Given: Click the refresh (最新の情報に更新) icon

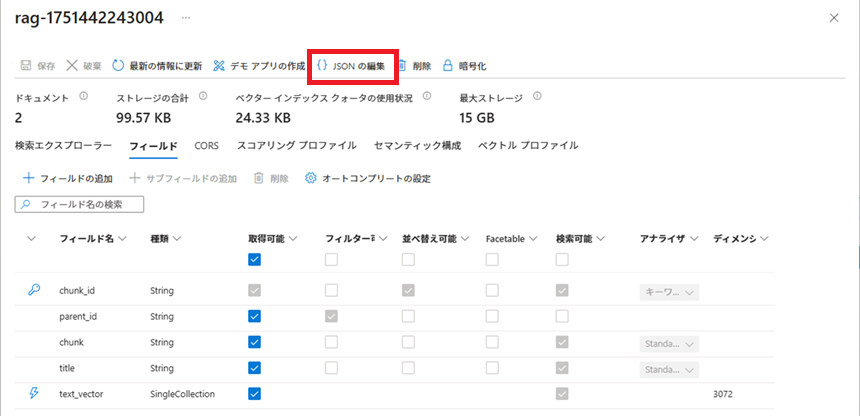Looking at the screenshot, I should (x=118, y=66).
